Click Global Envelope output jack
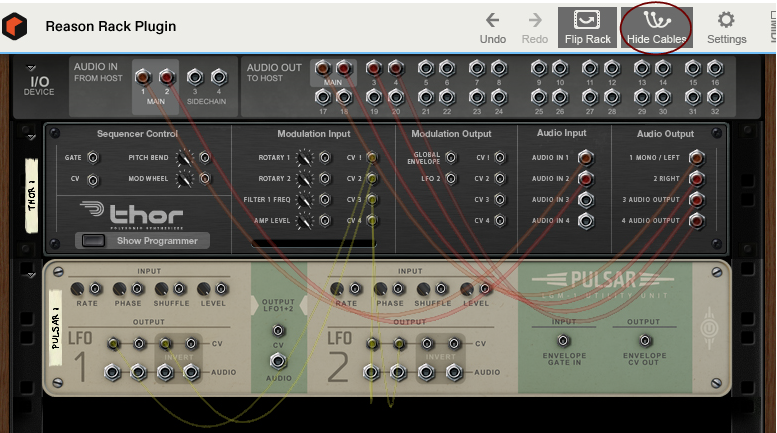 (x=450, y=158)
